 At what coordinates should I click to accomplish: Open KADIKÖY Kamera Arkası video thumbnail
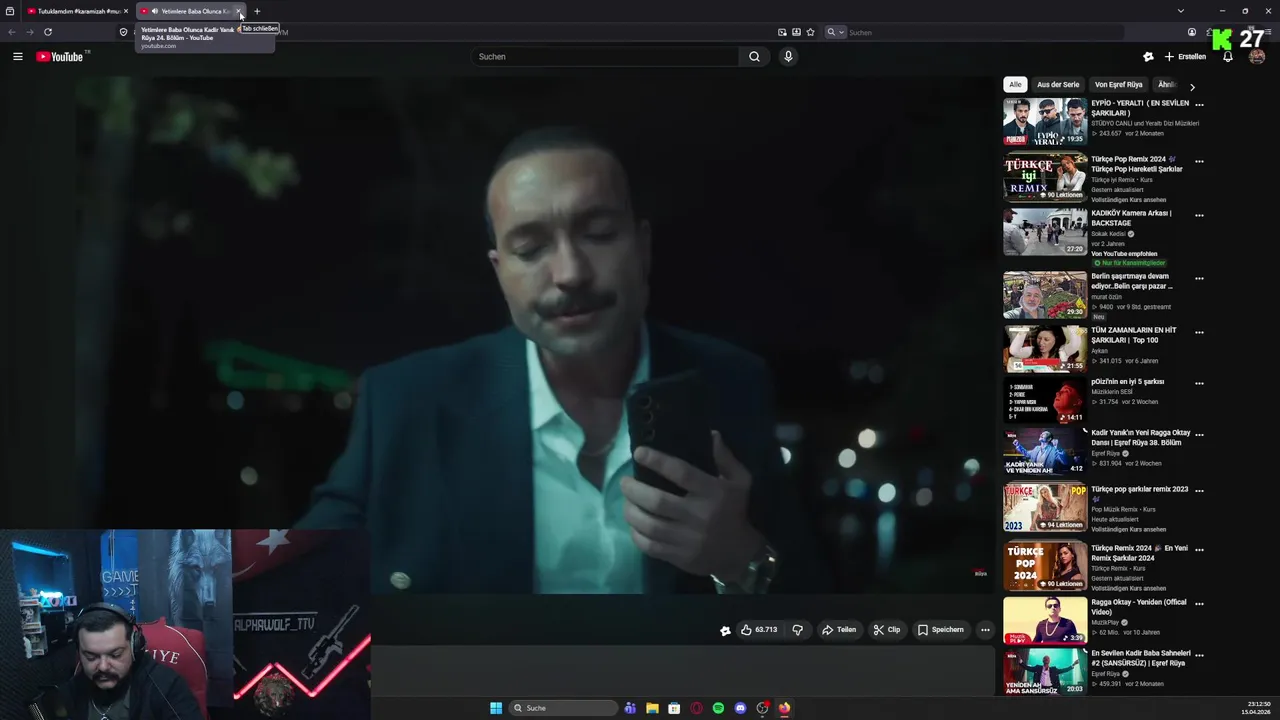point(1045,231)
